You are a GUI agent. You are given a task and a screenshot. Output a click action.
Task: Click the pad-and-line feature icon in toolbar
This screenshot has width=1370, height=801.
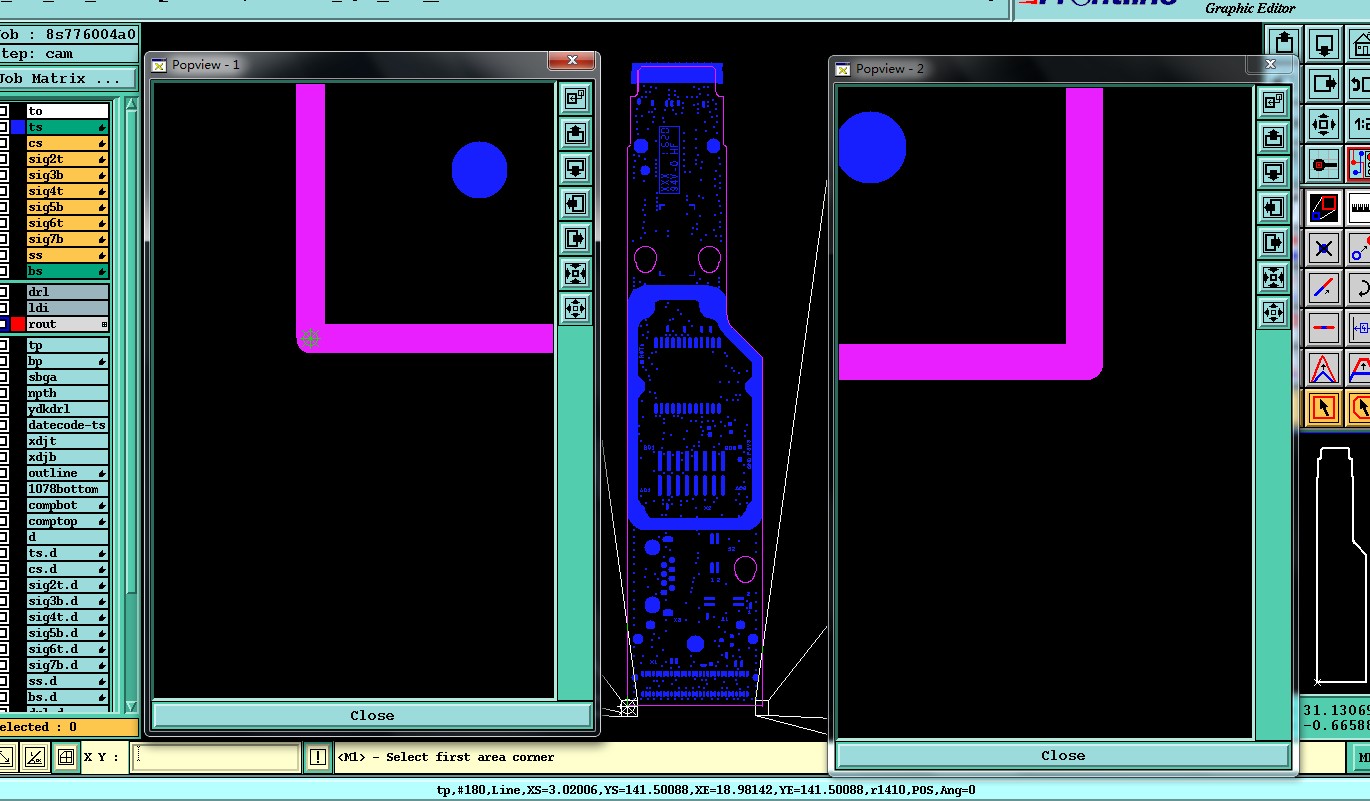pos(1324,164)
